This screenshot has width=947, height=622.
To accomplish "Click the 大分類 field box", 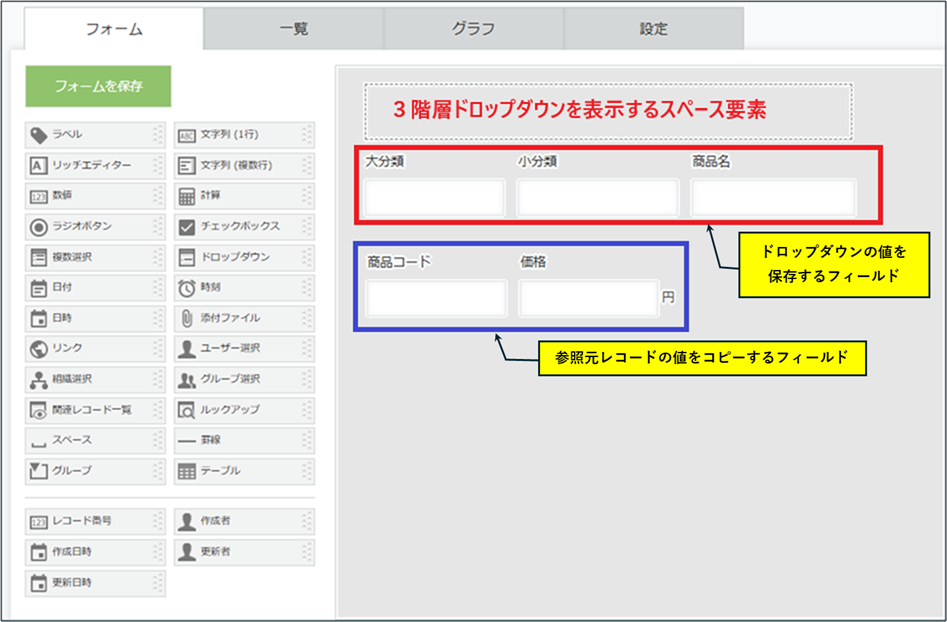I will pos(435,198).
